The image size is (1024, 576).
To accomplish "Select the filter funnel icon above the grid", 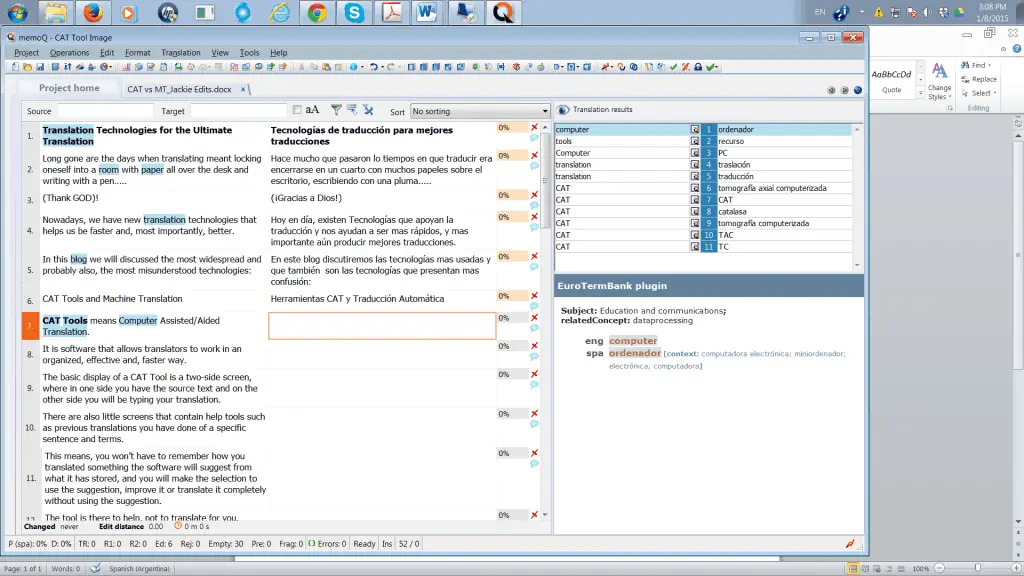I will point(336,111).
